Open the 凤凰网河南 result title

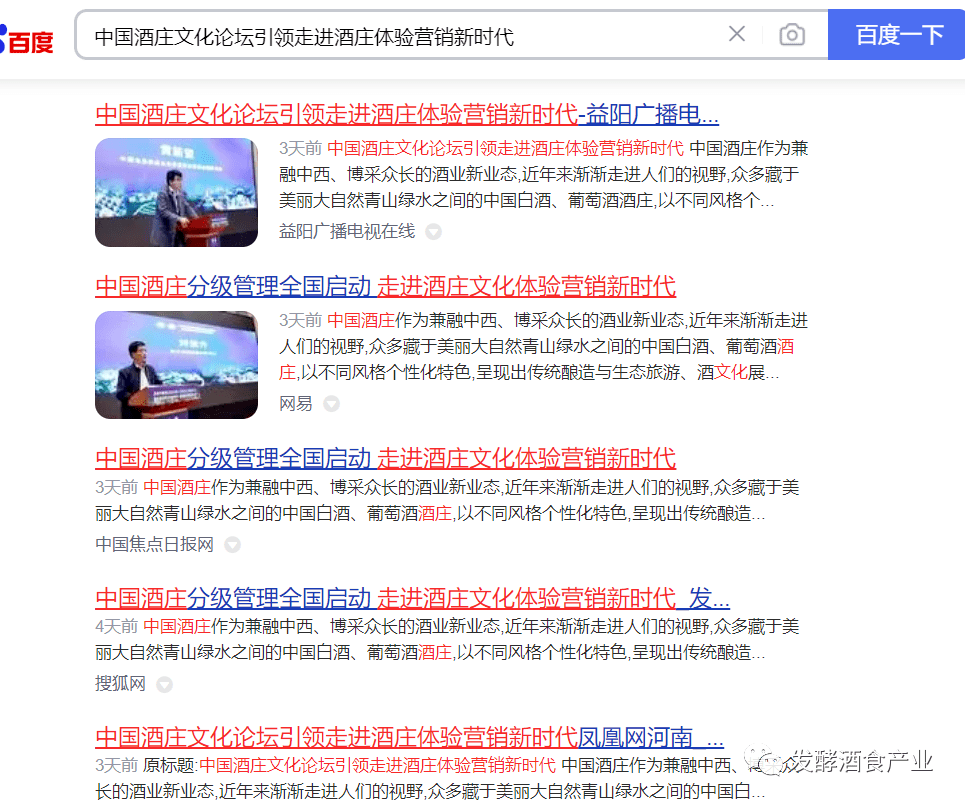[x=409, y=738]
